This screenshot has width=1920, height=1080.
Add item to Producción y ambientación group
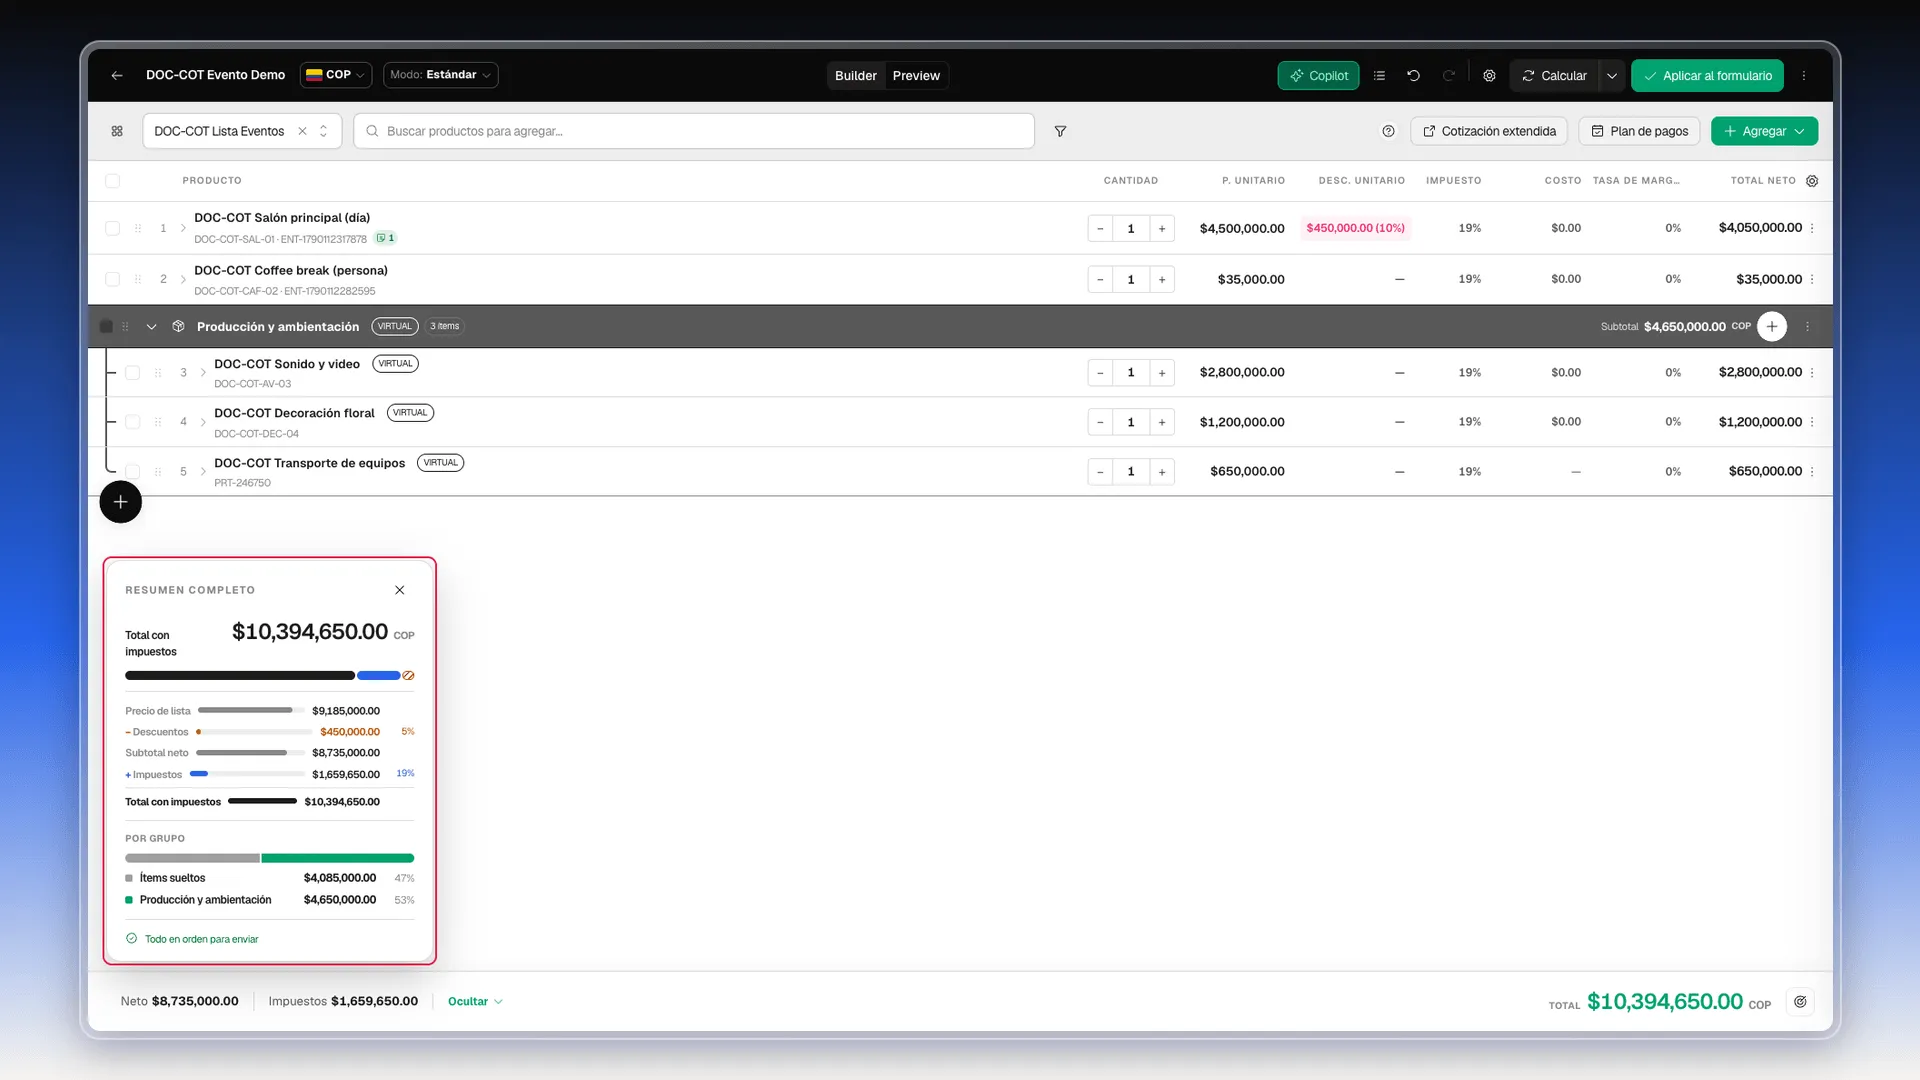tap(1771, 326)
